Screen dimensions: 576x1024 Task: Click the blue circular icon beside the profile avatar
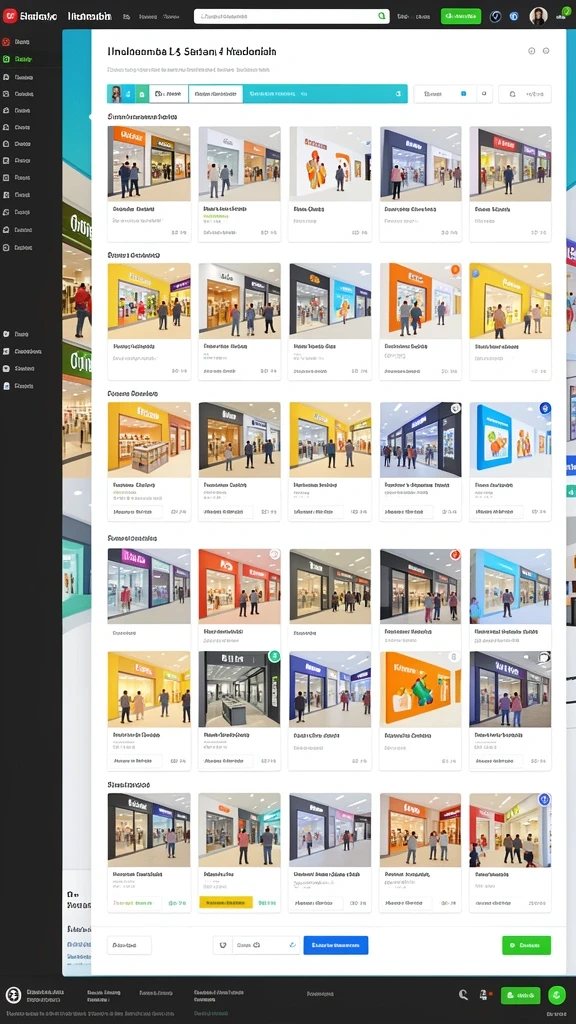click(513, 16)
